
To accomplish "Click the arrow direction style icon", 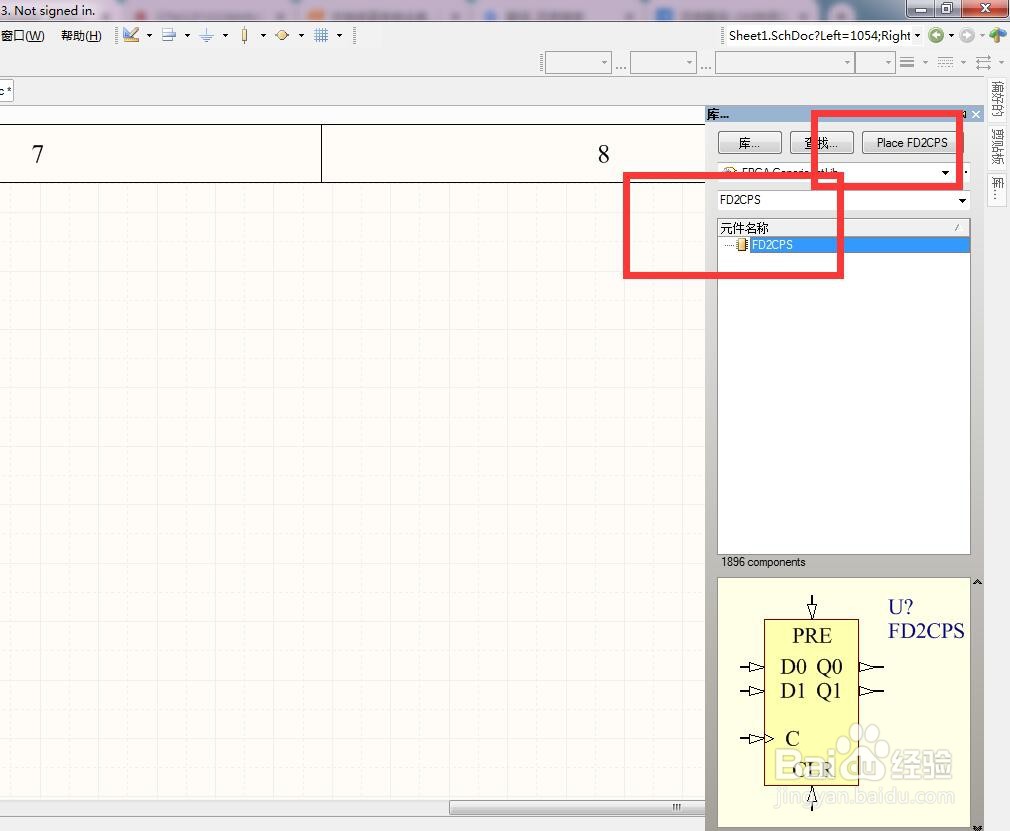I will point(983,62).
